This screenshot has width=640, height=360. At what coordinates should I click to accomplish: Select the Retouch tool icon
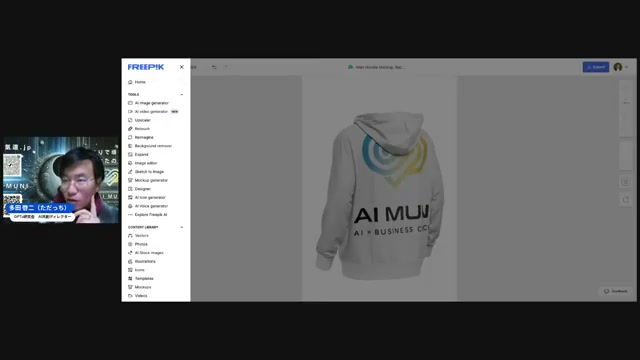130,129
